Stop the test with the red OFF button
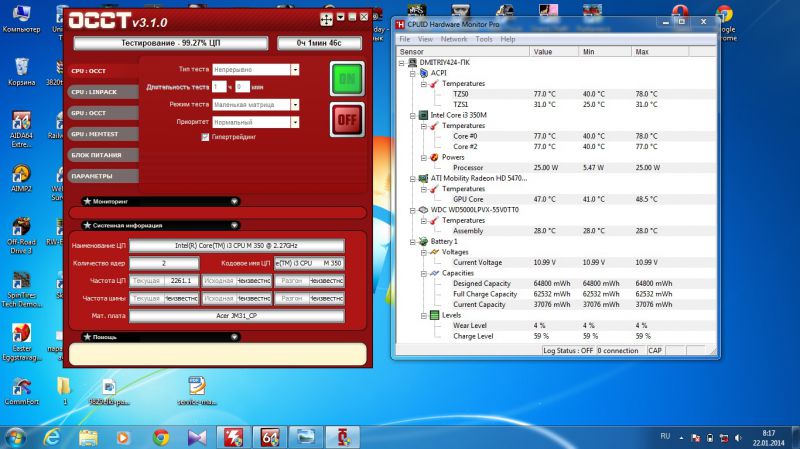 tap(347, 120)
